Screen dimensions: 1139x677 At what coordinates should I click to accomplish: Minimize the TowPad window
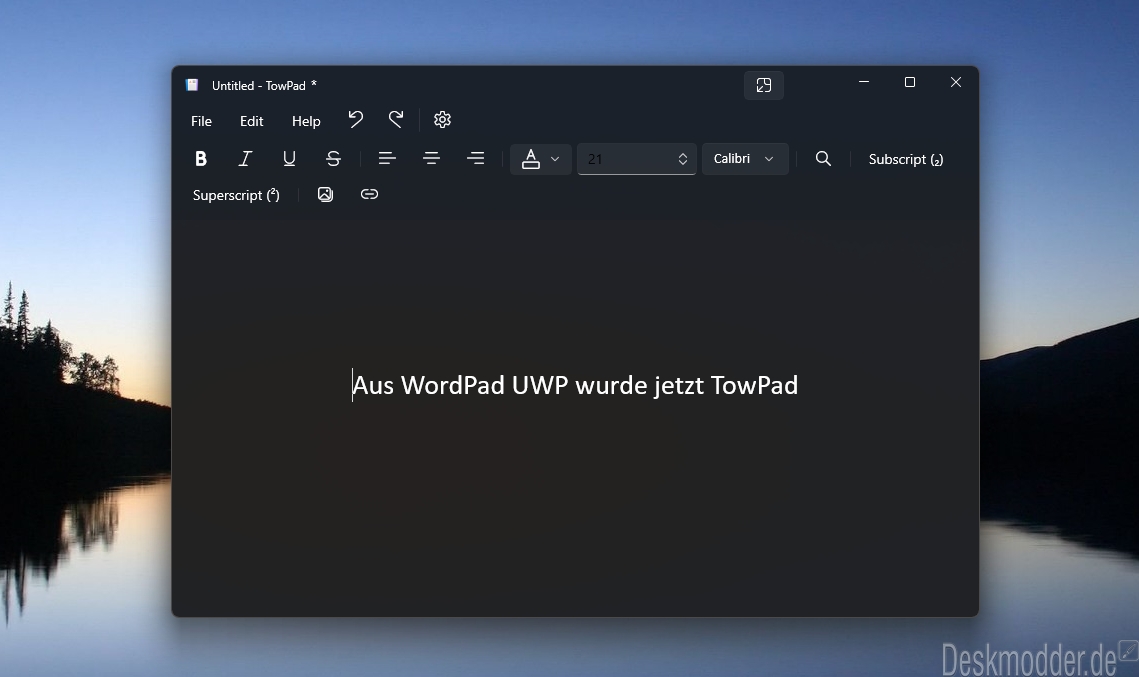point(864,82)
